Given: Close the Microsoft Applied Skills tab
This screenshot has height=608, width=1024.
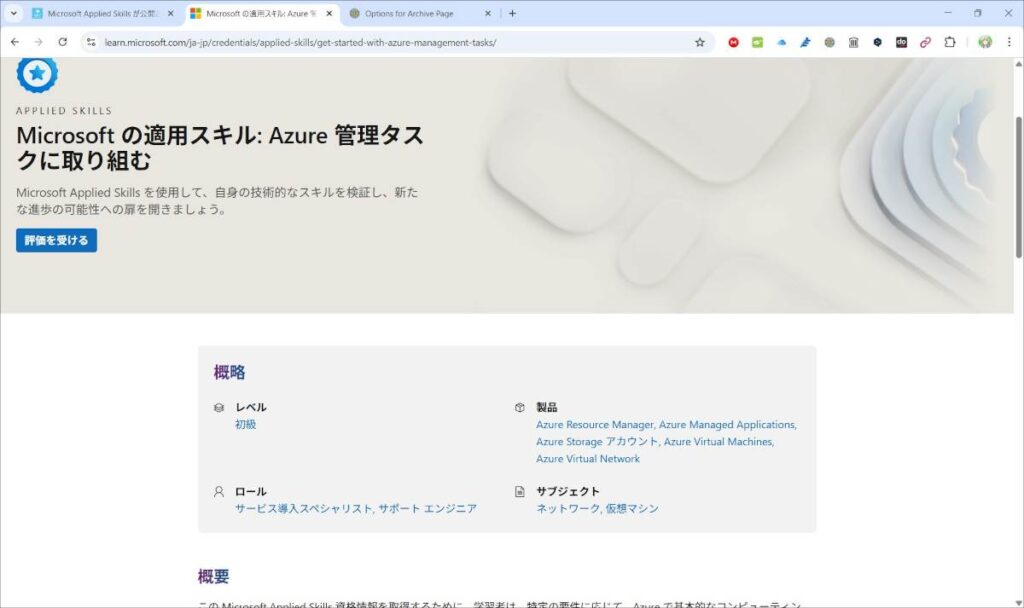Looking at the screenshot, I should pyautogui.click(x=171, y=13).
